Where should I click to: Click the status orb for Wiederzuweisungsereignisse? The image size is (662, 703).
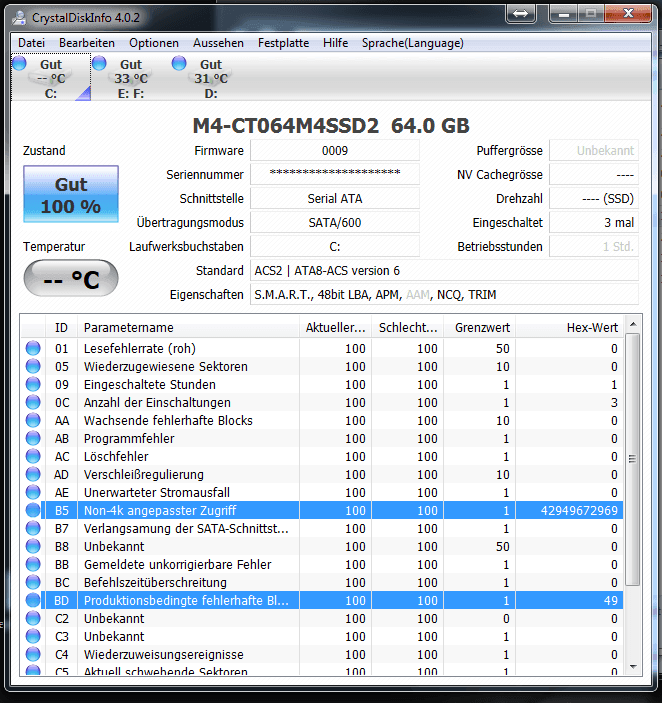pyautogui.click(x=33, y=654)
